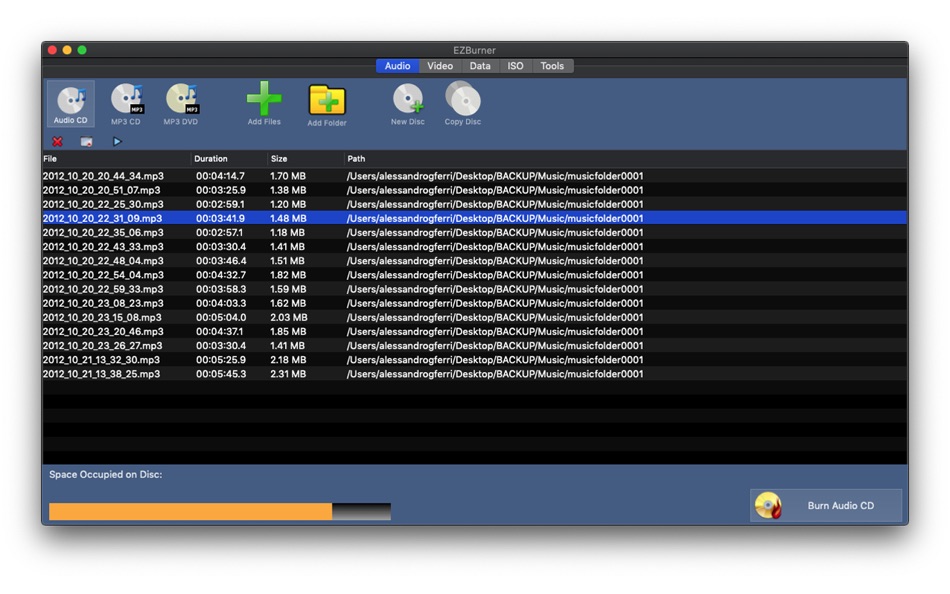Viewport: 950px width, 594px height.
Task: Select file 2012_10_21_13_38_25.mp3
Action: pos(101,374)
